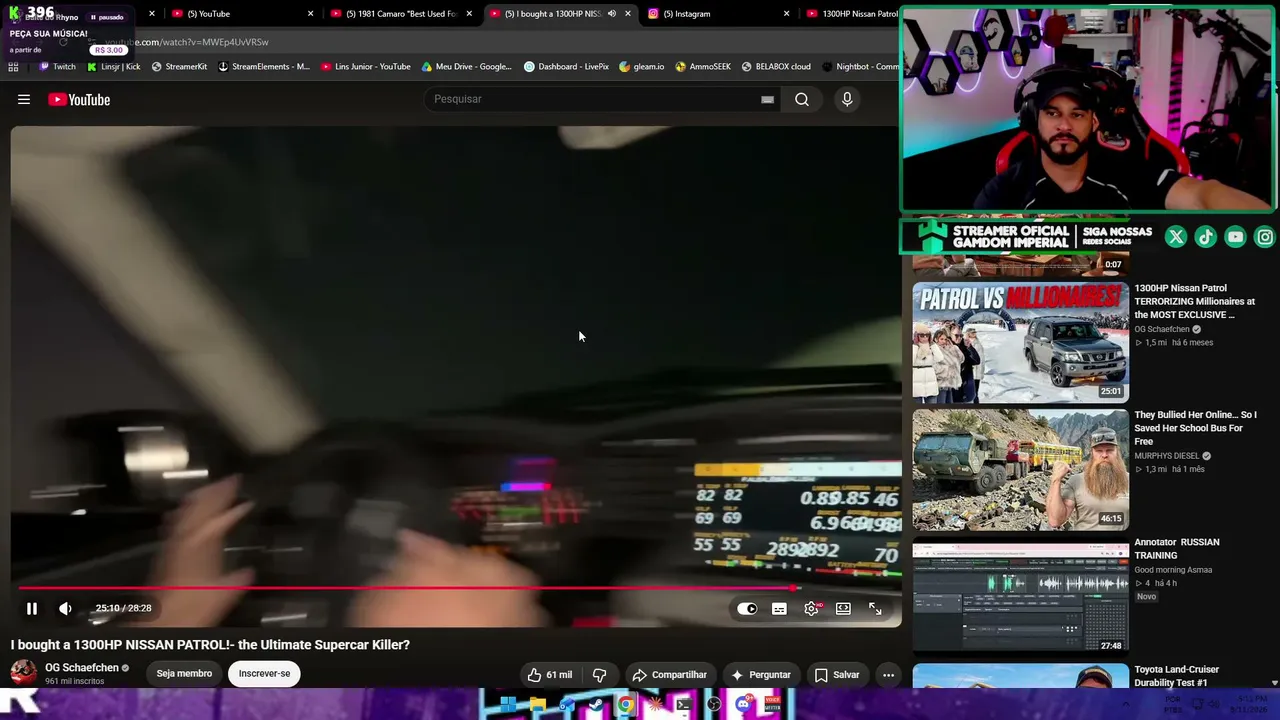Open the on-screen keyboard in search box
Screen dimensions: 1280x720
pos(767,99)
